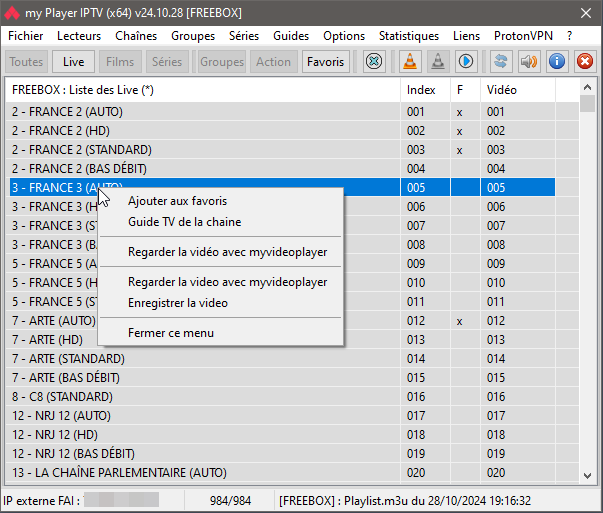
Task: Click the Films filter button
Action: coord(120,62)
